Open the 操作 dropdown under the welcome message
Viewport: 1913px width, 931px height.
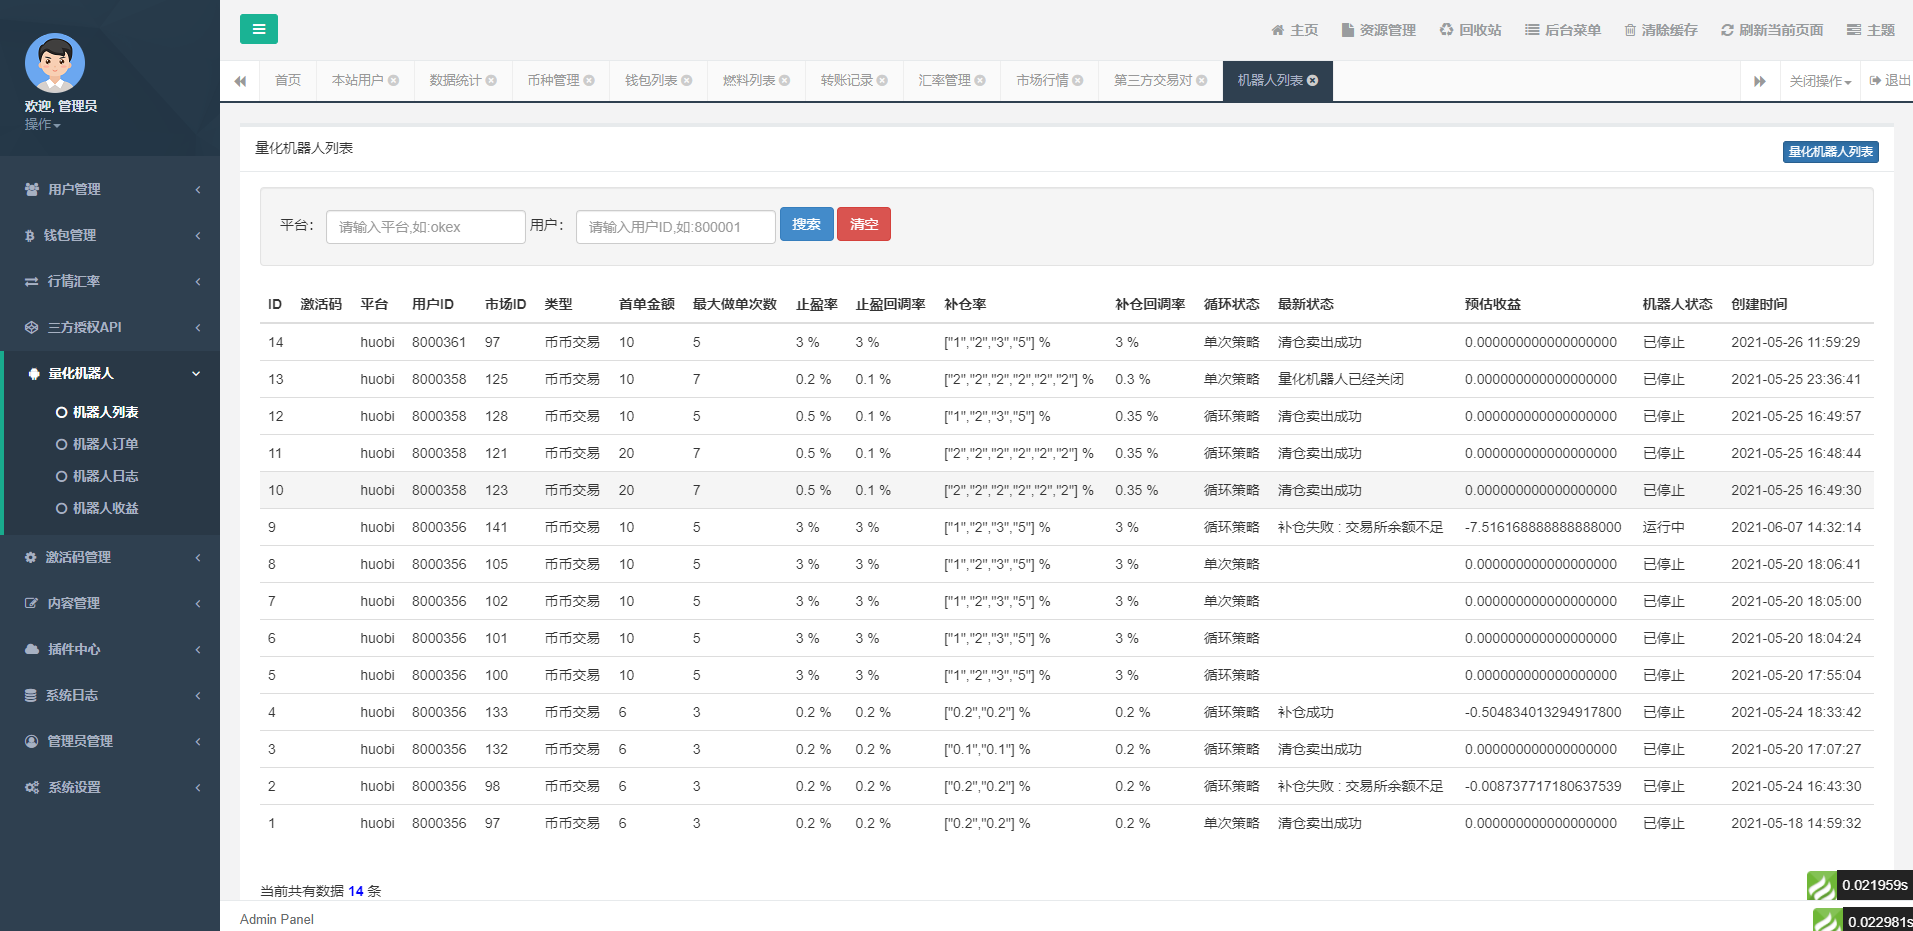[41, 124]
